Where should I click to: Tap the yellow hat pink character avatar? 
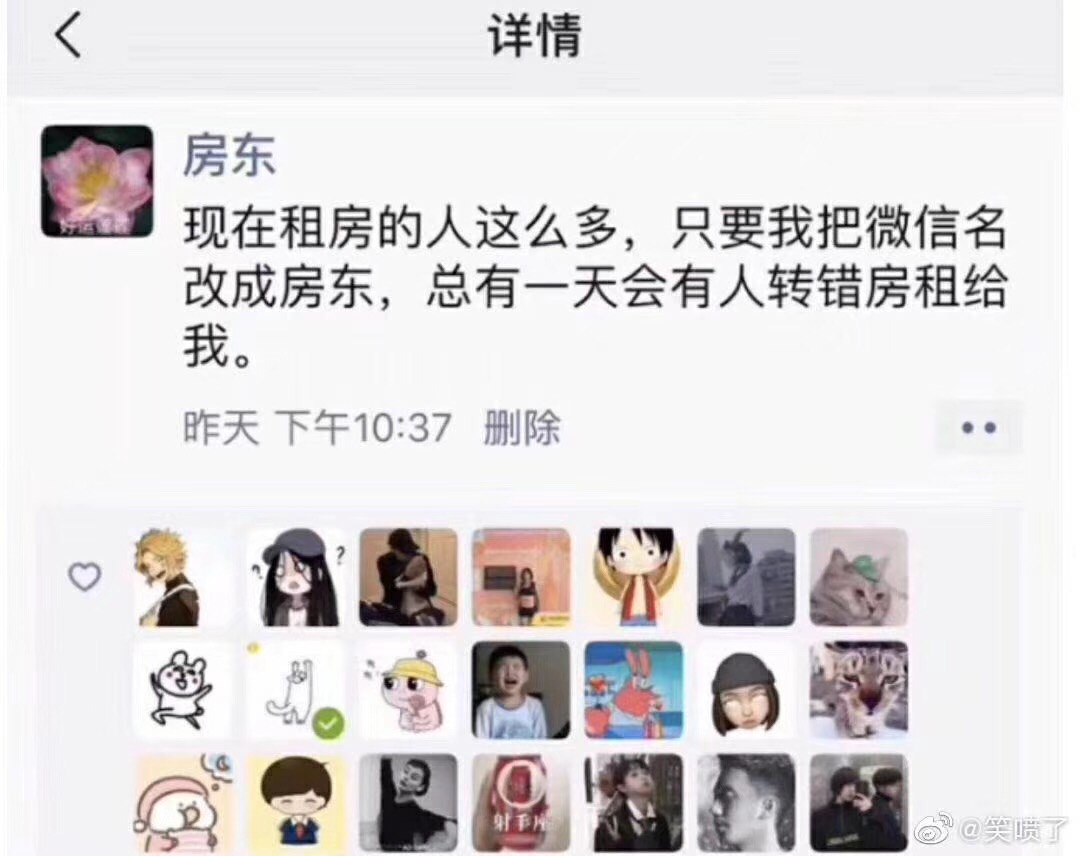tap(408, 689)
